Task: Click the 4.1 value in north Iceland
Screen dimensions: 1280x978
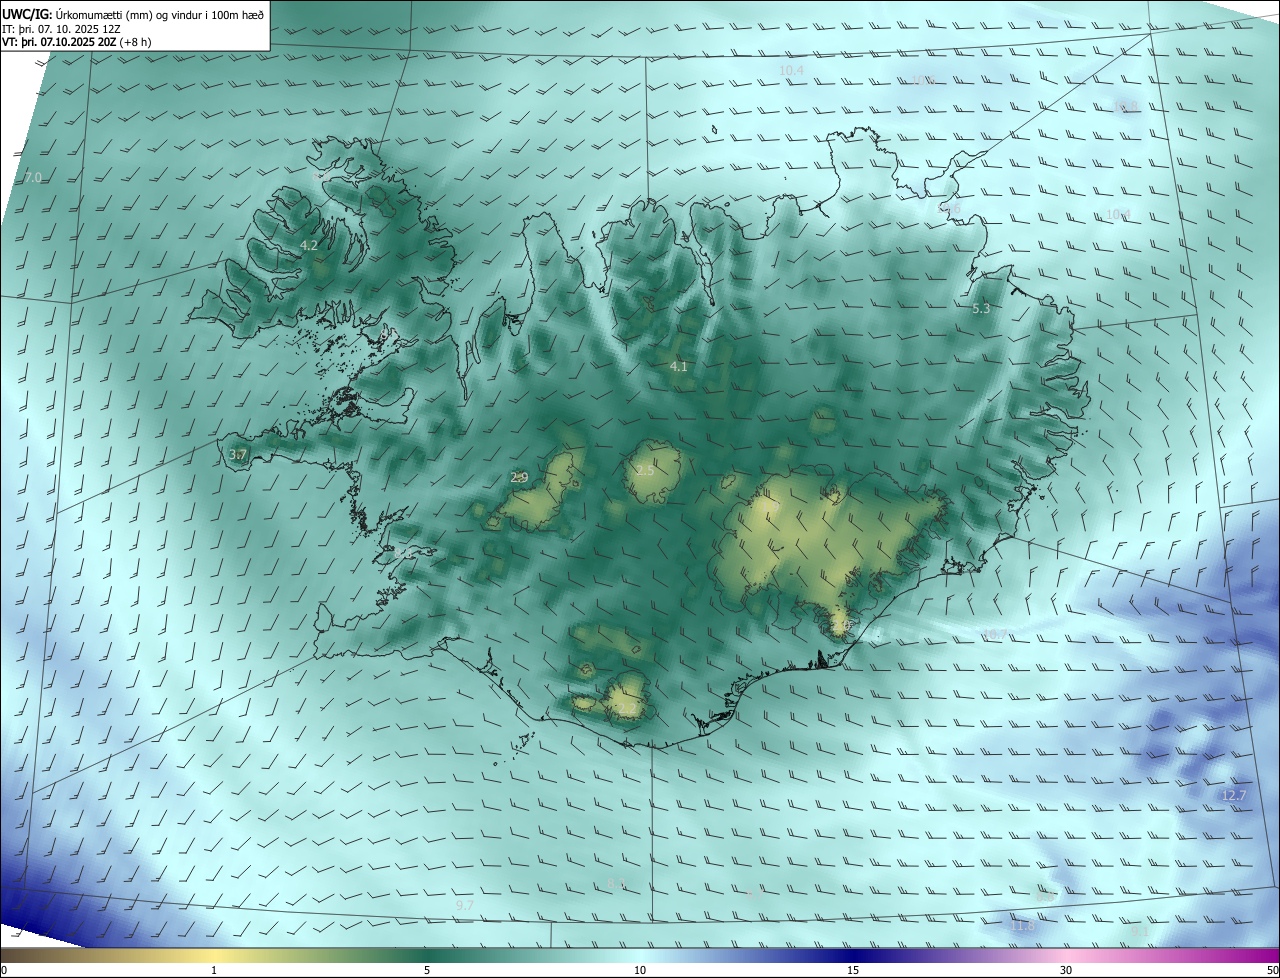Action: 679,367
